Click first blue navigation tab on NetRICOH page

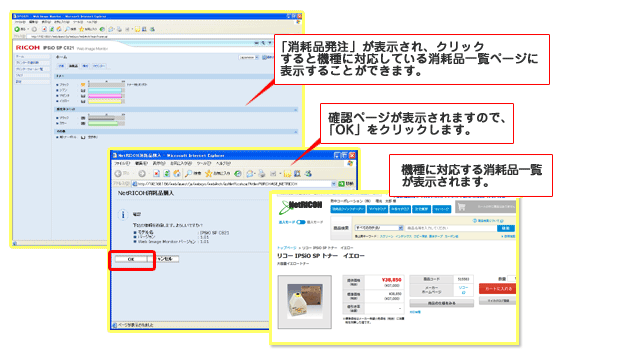coord(348,209)
